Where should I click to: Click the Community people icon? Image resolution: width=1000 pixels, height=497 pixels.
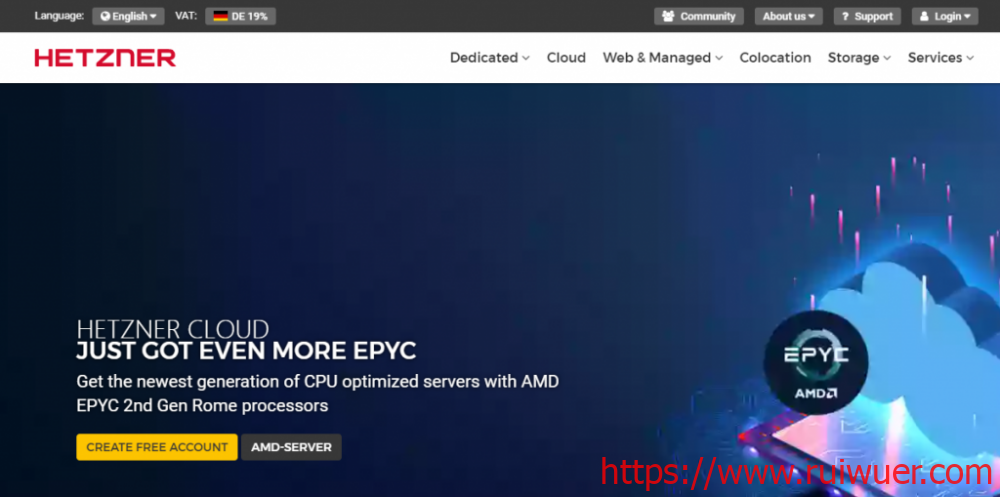coord(668,17)
